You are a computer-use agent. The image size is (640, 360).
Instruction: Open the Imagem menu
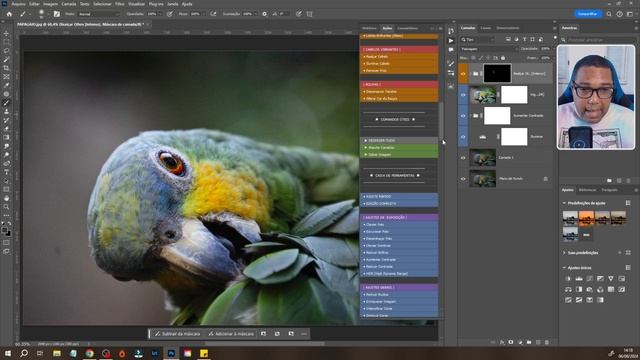coord(51,4)
